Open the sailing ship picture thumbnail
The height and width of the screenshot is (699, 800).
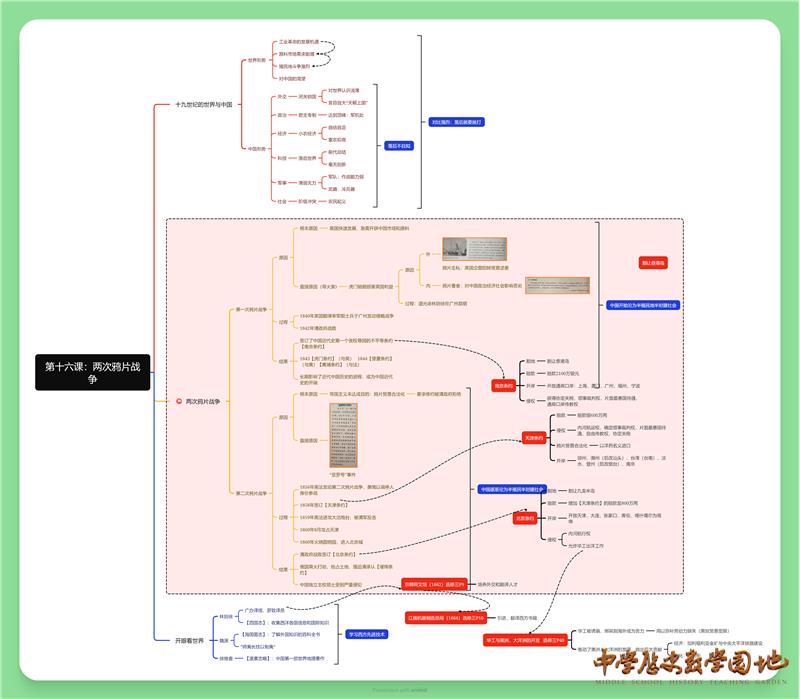473,250
